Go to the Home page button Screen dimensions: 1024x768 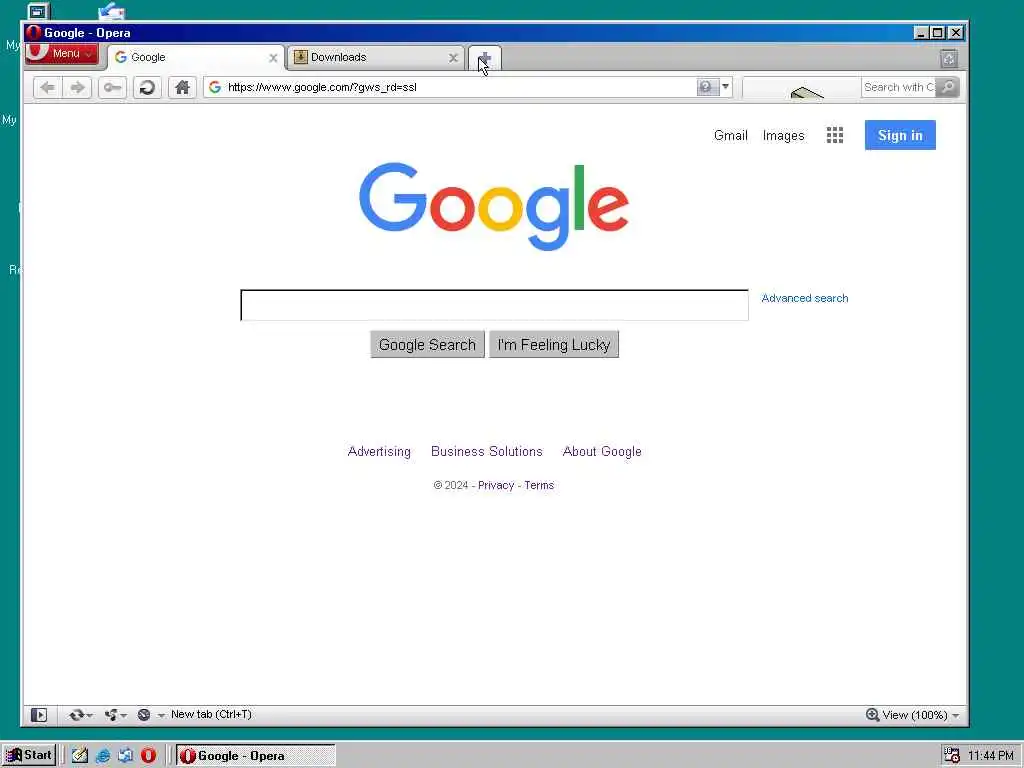[x=182, y=87]
